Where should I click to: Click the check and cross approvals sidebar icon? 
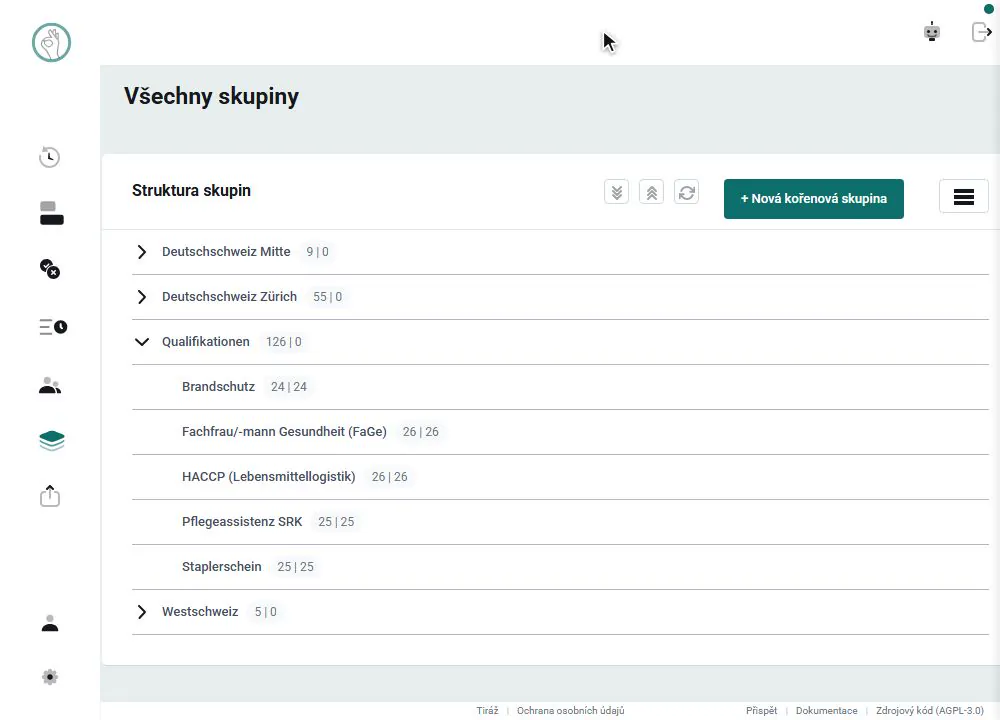click(x=50, y=268)
